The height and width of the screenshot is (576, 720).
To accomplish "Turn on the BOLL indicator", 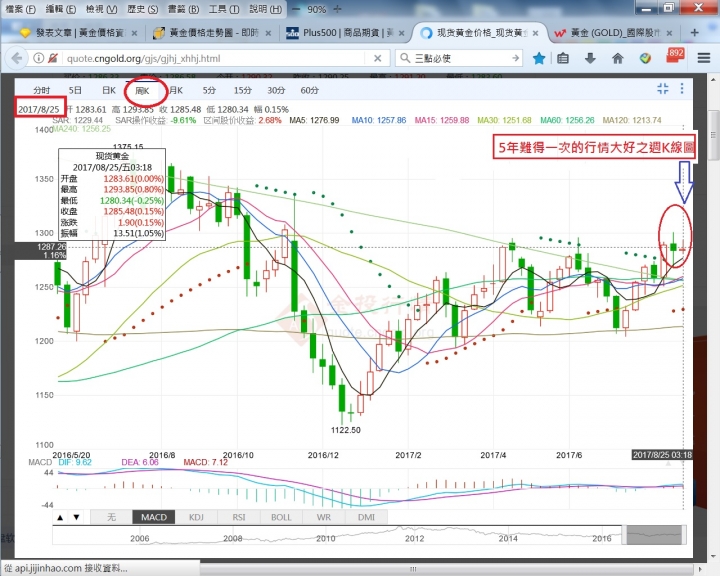I will coord(281,517).
